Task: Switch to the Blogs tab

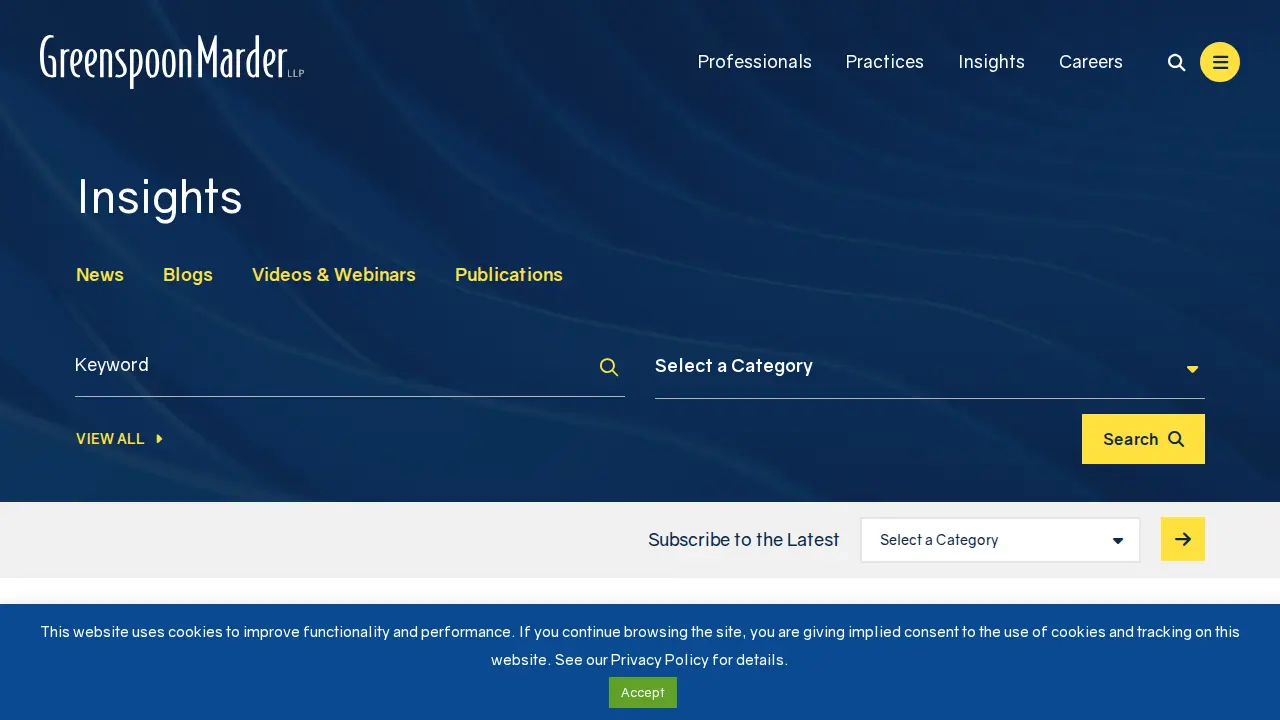Action: 188,275
